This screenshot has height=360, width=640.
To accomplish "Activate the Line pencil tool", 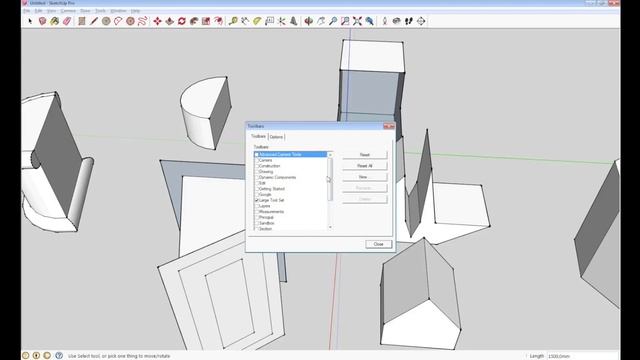I will pyautogui.click(x=94, y=21).
